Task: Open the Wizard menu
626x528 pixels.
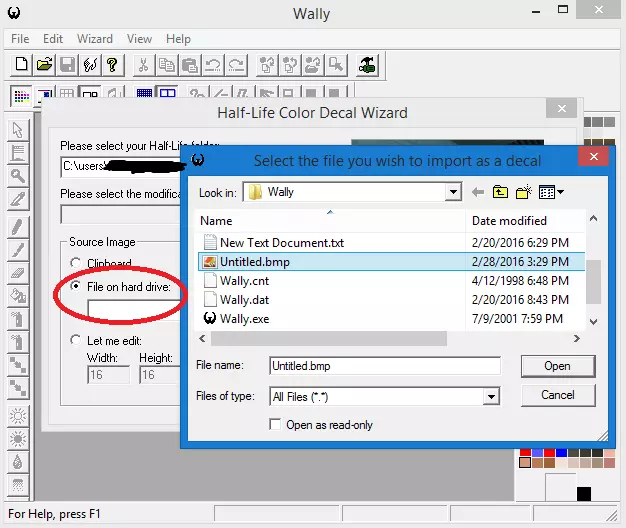Action: click(95, 39)
